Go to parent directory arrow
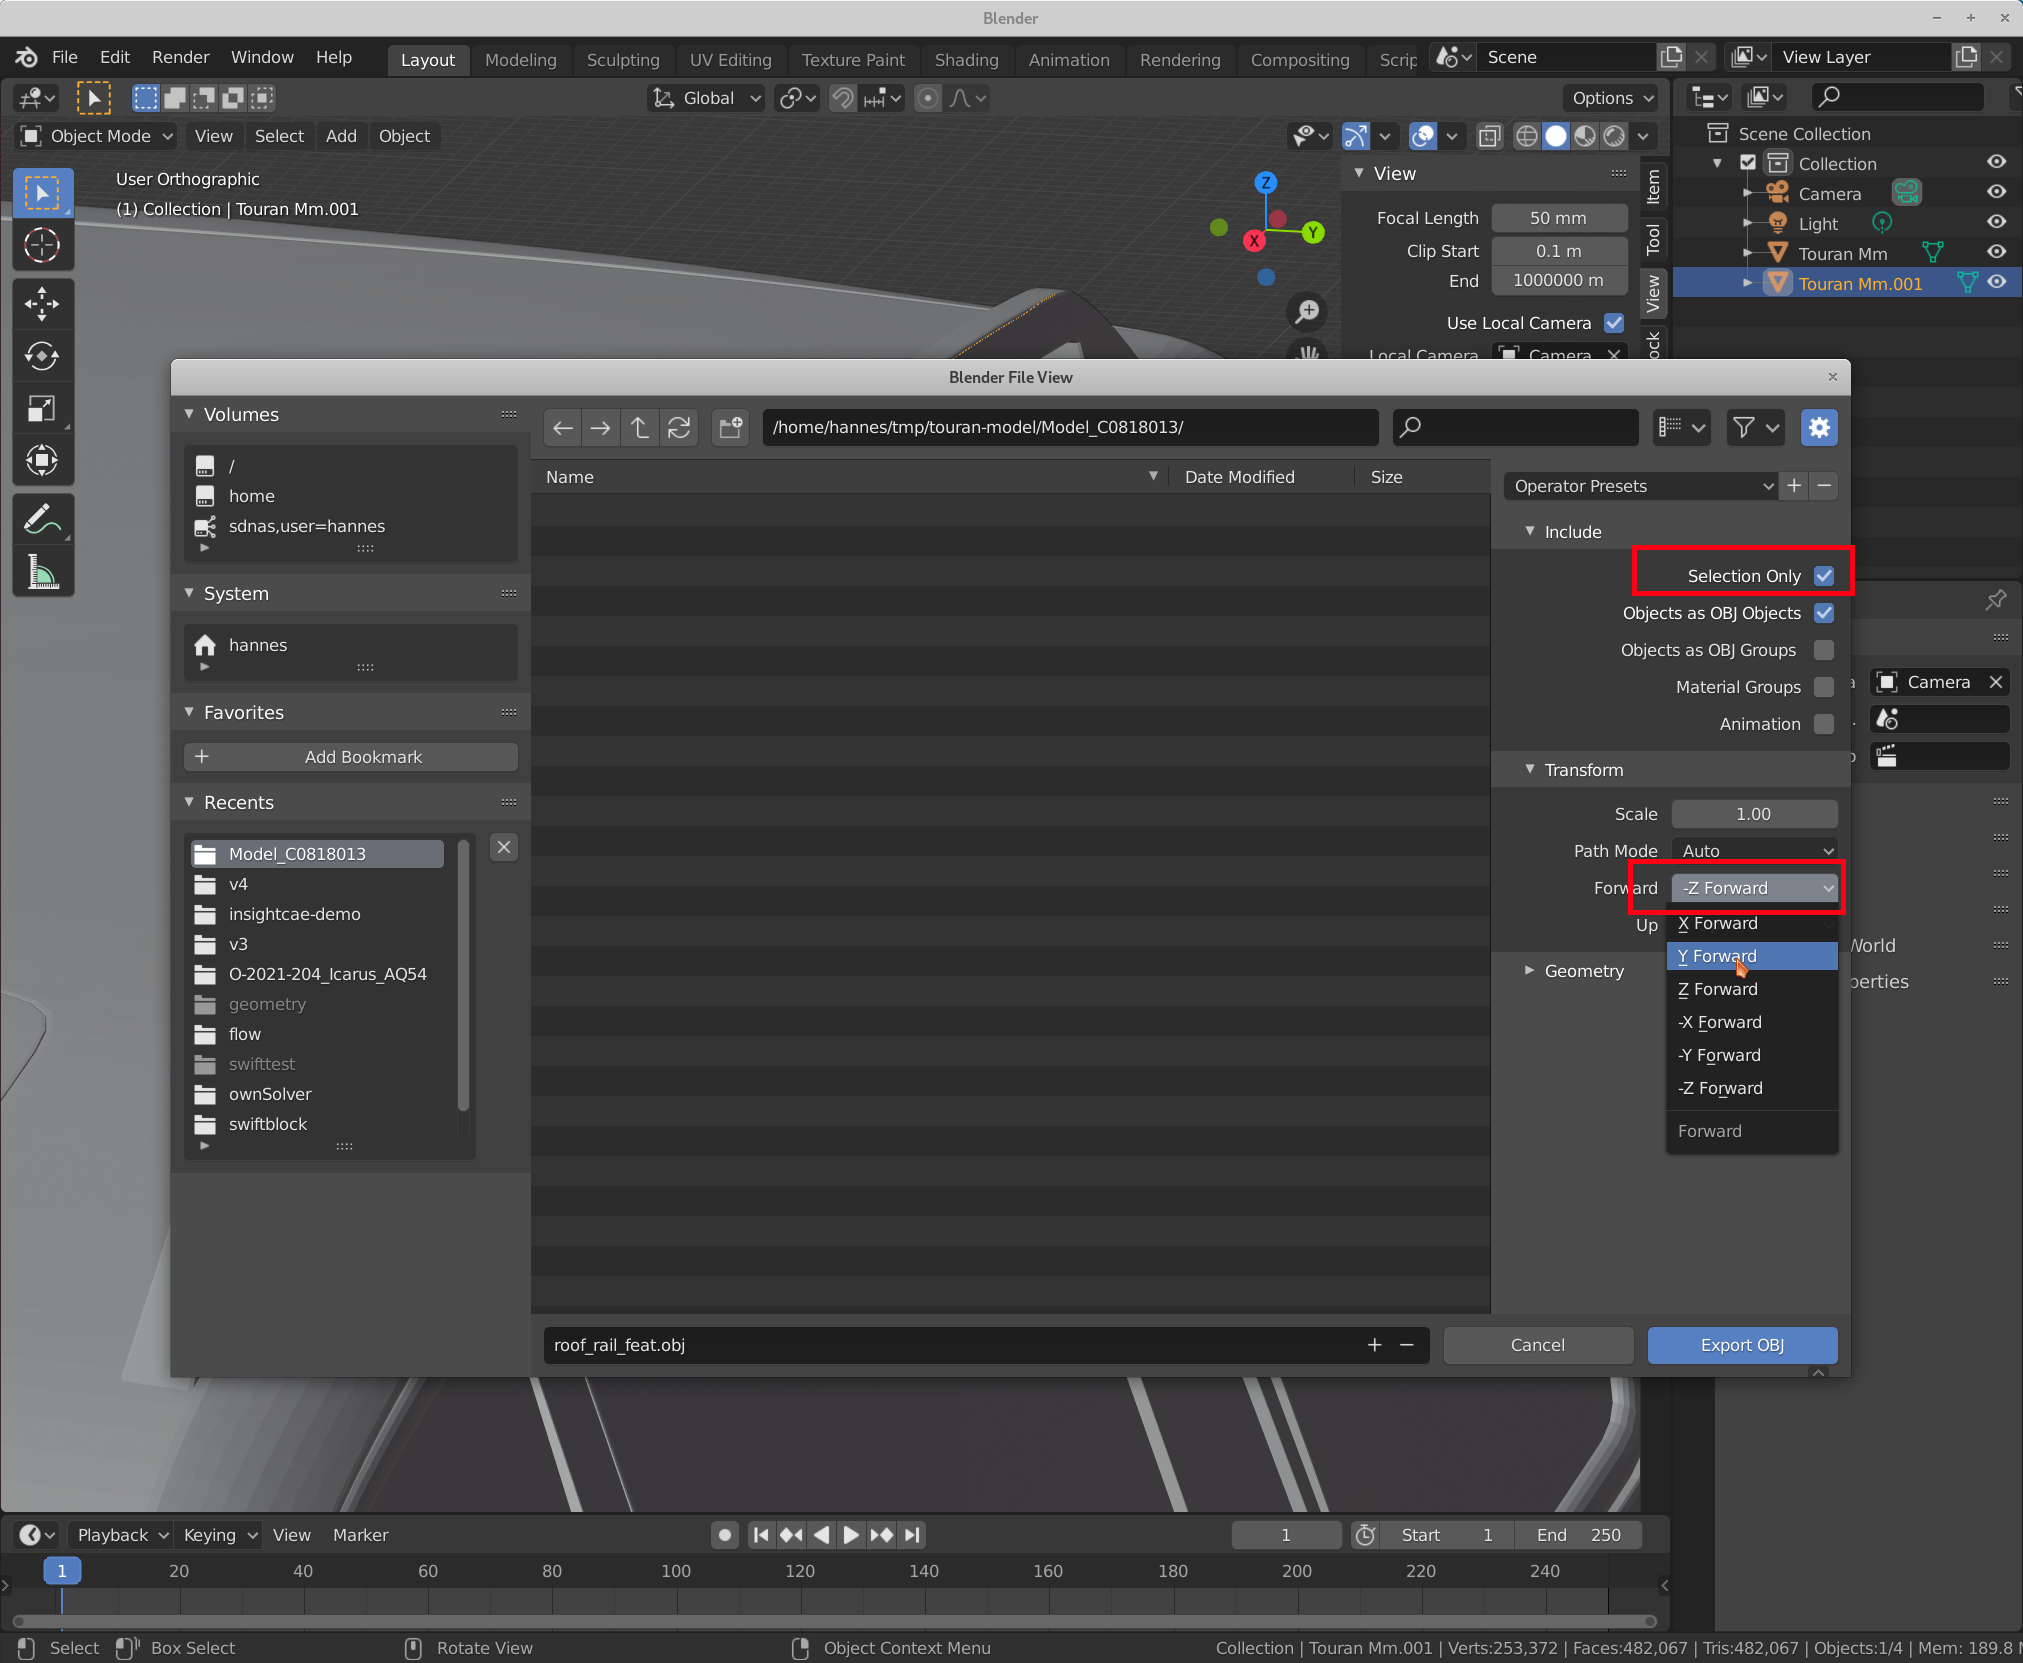The width and height of the screenshot is (2023, 1663). coord(640,428)
